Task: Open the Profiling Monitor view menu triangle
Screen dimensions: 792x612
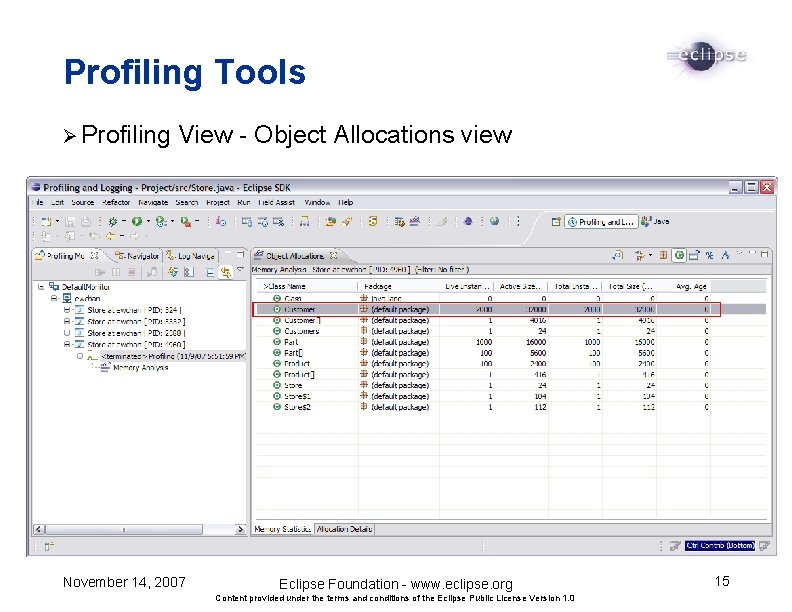Action: pyautogui.click(x=240, y=271)
